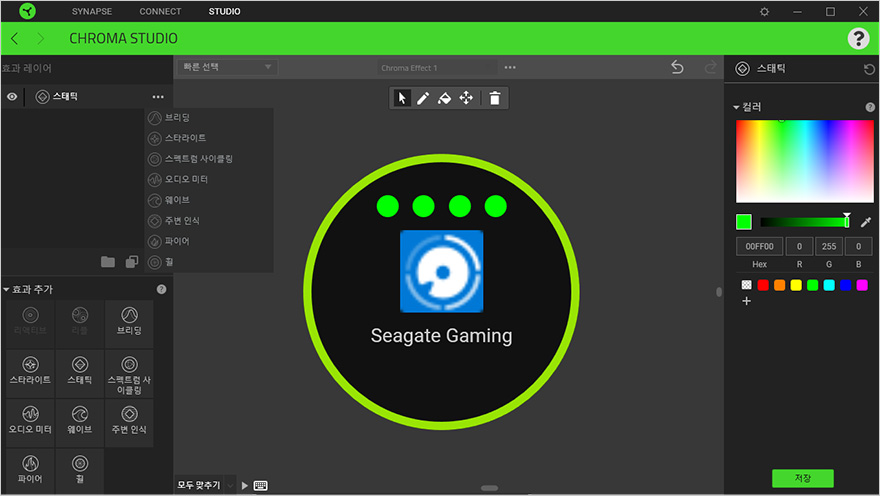Collapse the 효과 추가 section
This screenshot has height=496, width=880.
(x=6, y=290)
